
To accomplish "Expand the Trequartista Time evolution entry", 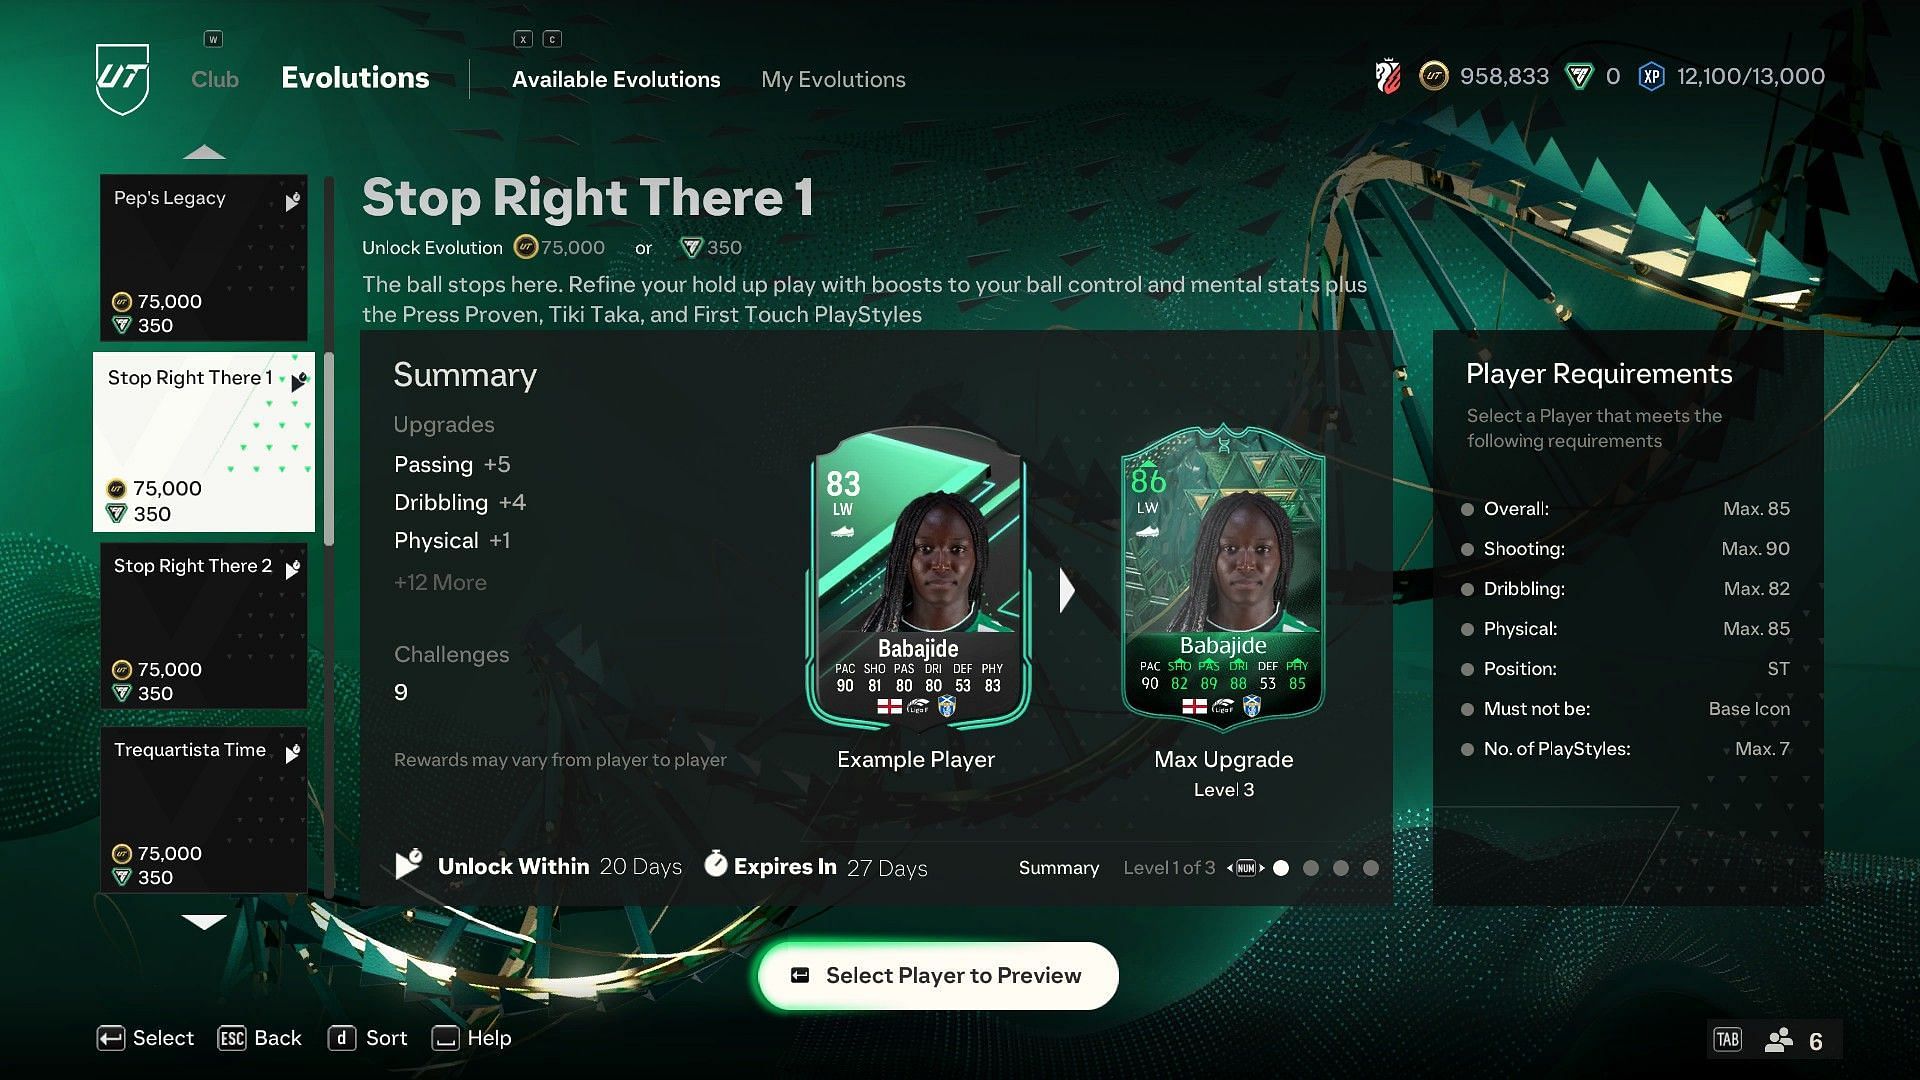I will [203, 811].
